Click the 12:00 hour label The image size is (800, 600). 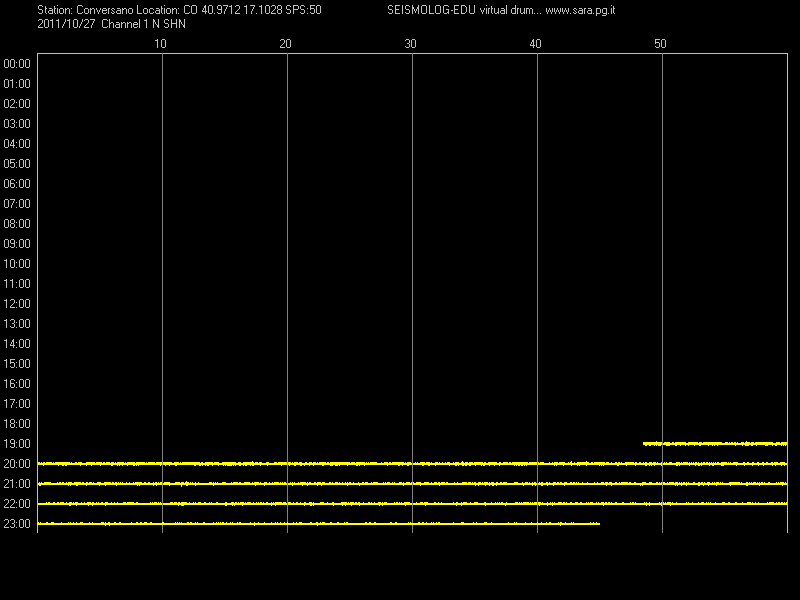coord(17,304)
